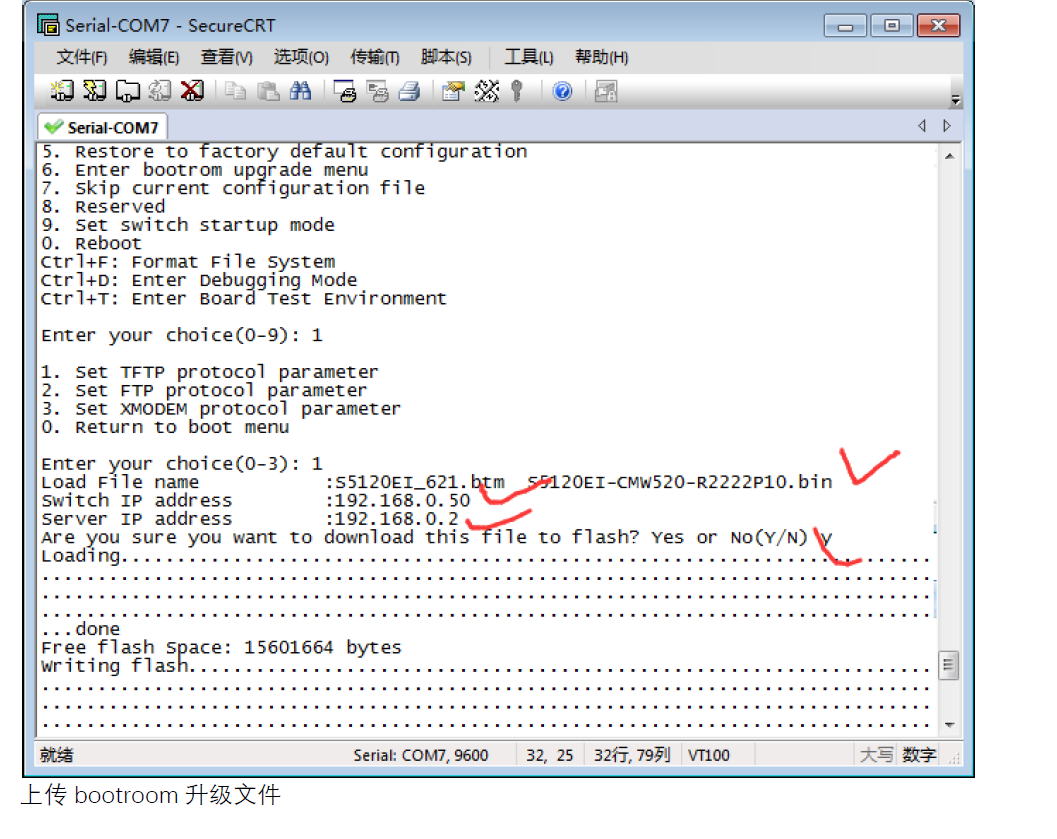Open the 工具(L) menu
The width and height of the screenshot is (1057, 839).
529,57
